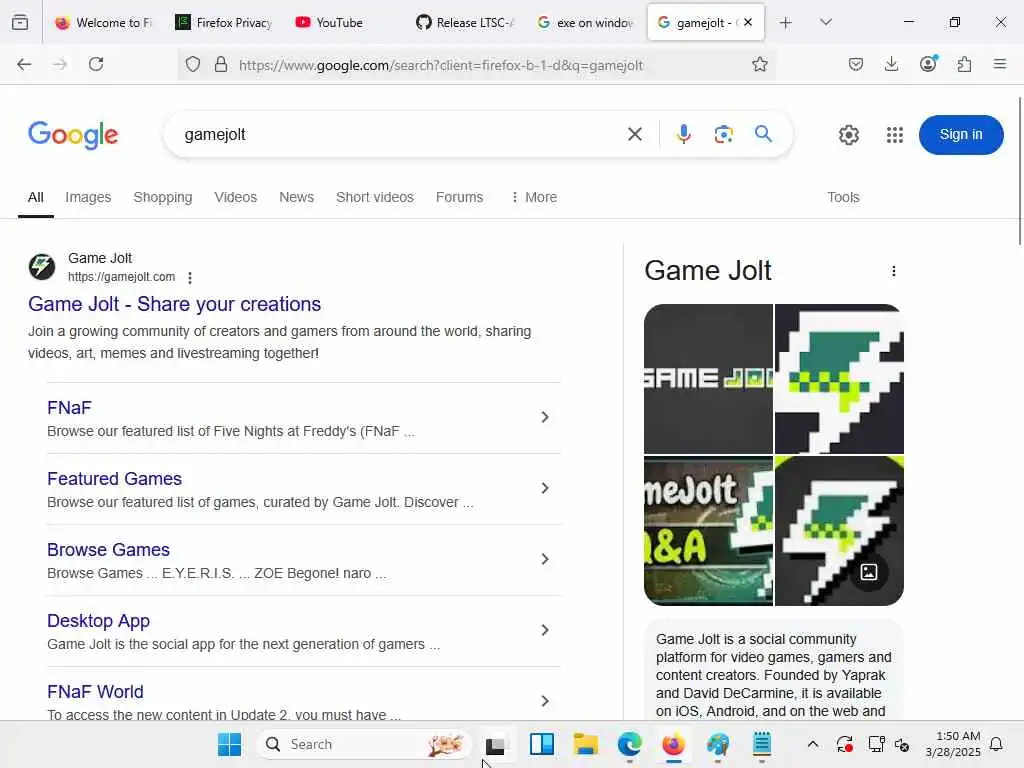Open the FNaF sitelink
The image size is (1024, 768).
(69, 408)
